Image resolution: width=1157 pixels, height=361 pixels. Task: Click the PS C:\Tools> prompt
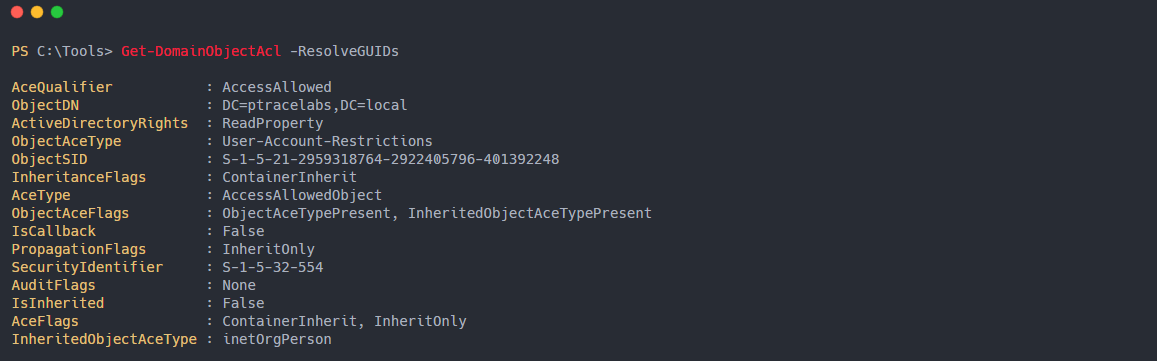[x=62, y=52]
